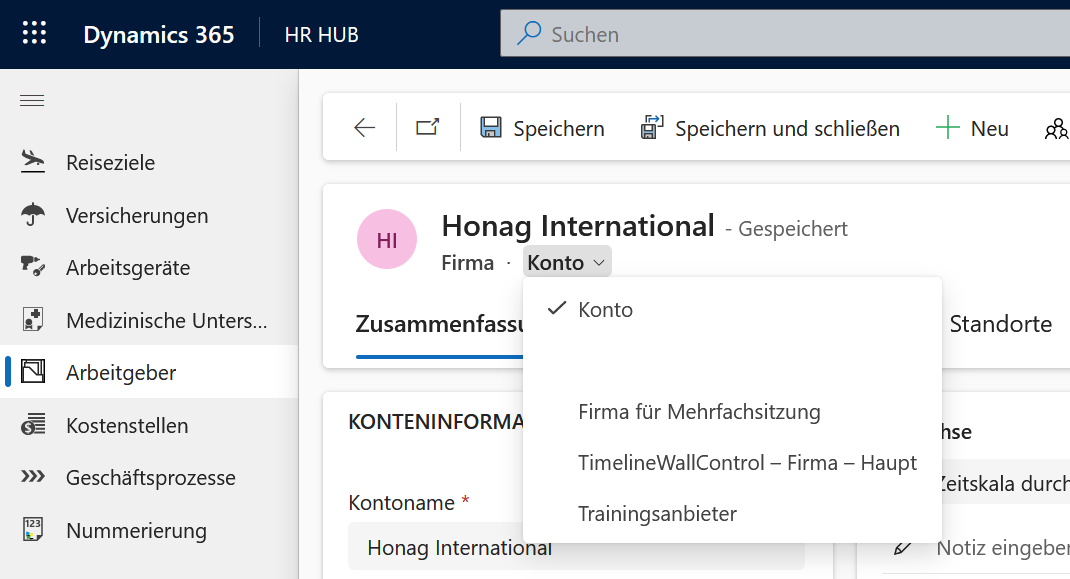Screen dimensions: 1070x579
Task: Click the Kostenstellen icon in sidebar
Action: [33, 425]
